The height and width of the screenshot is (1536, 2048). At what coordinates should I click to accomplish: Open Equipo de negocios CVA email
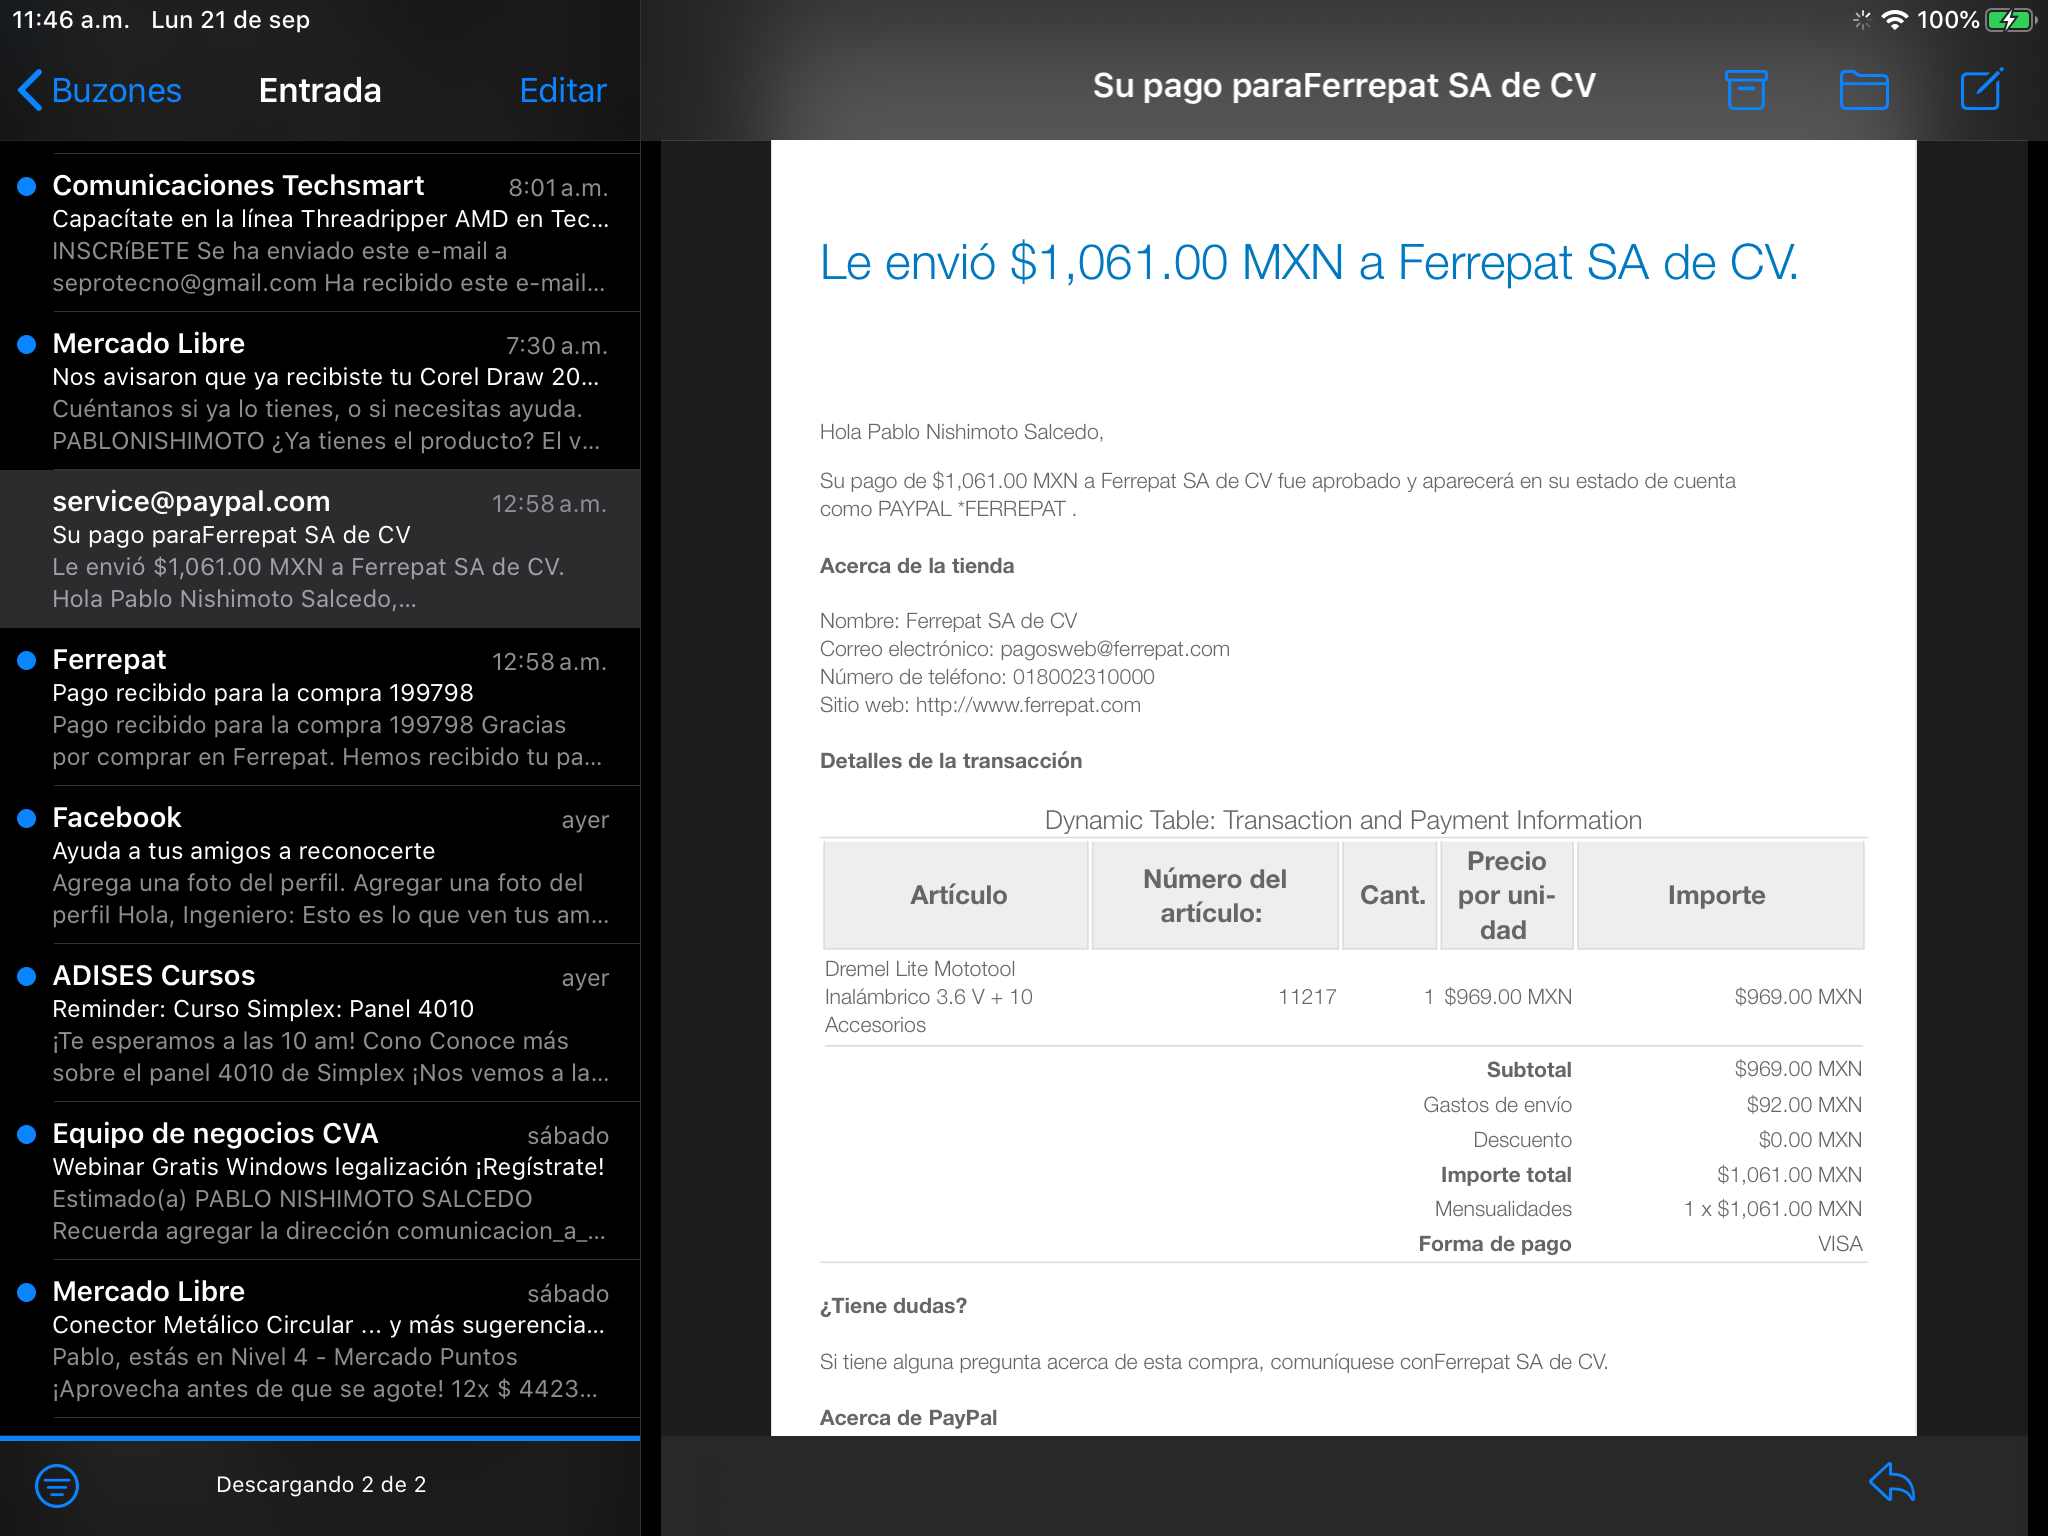click(x=320, y=1181)
